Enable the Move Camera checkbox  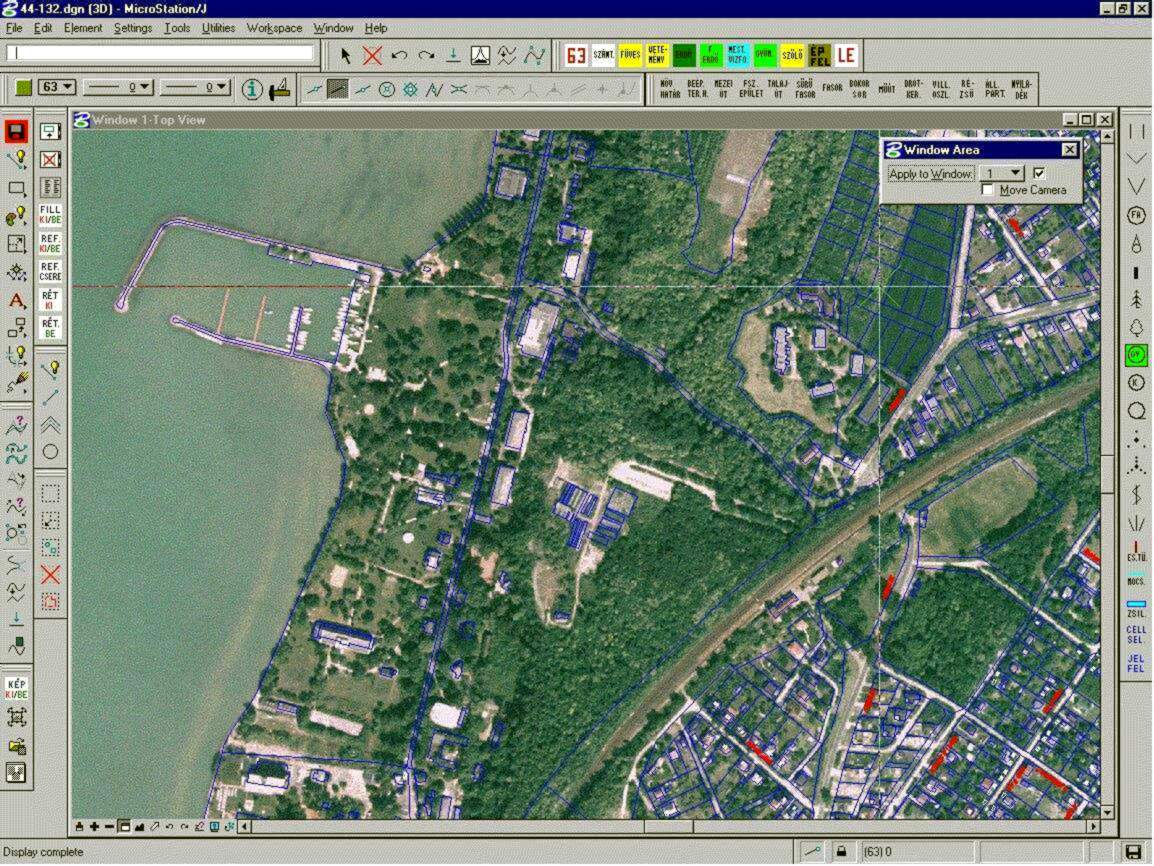[988, 190]
